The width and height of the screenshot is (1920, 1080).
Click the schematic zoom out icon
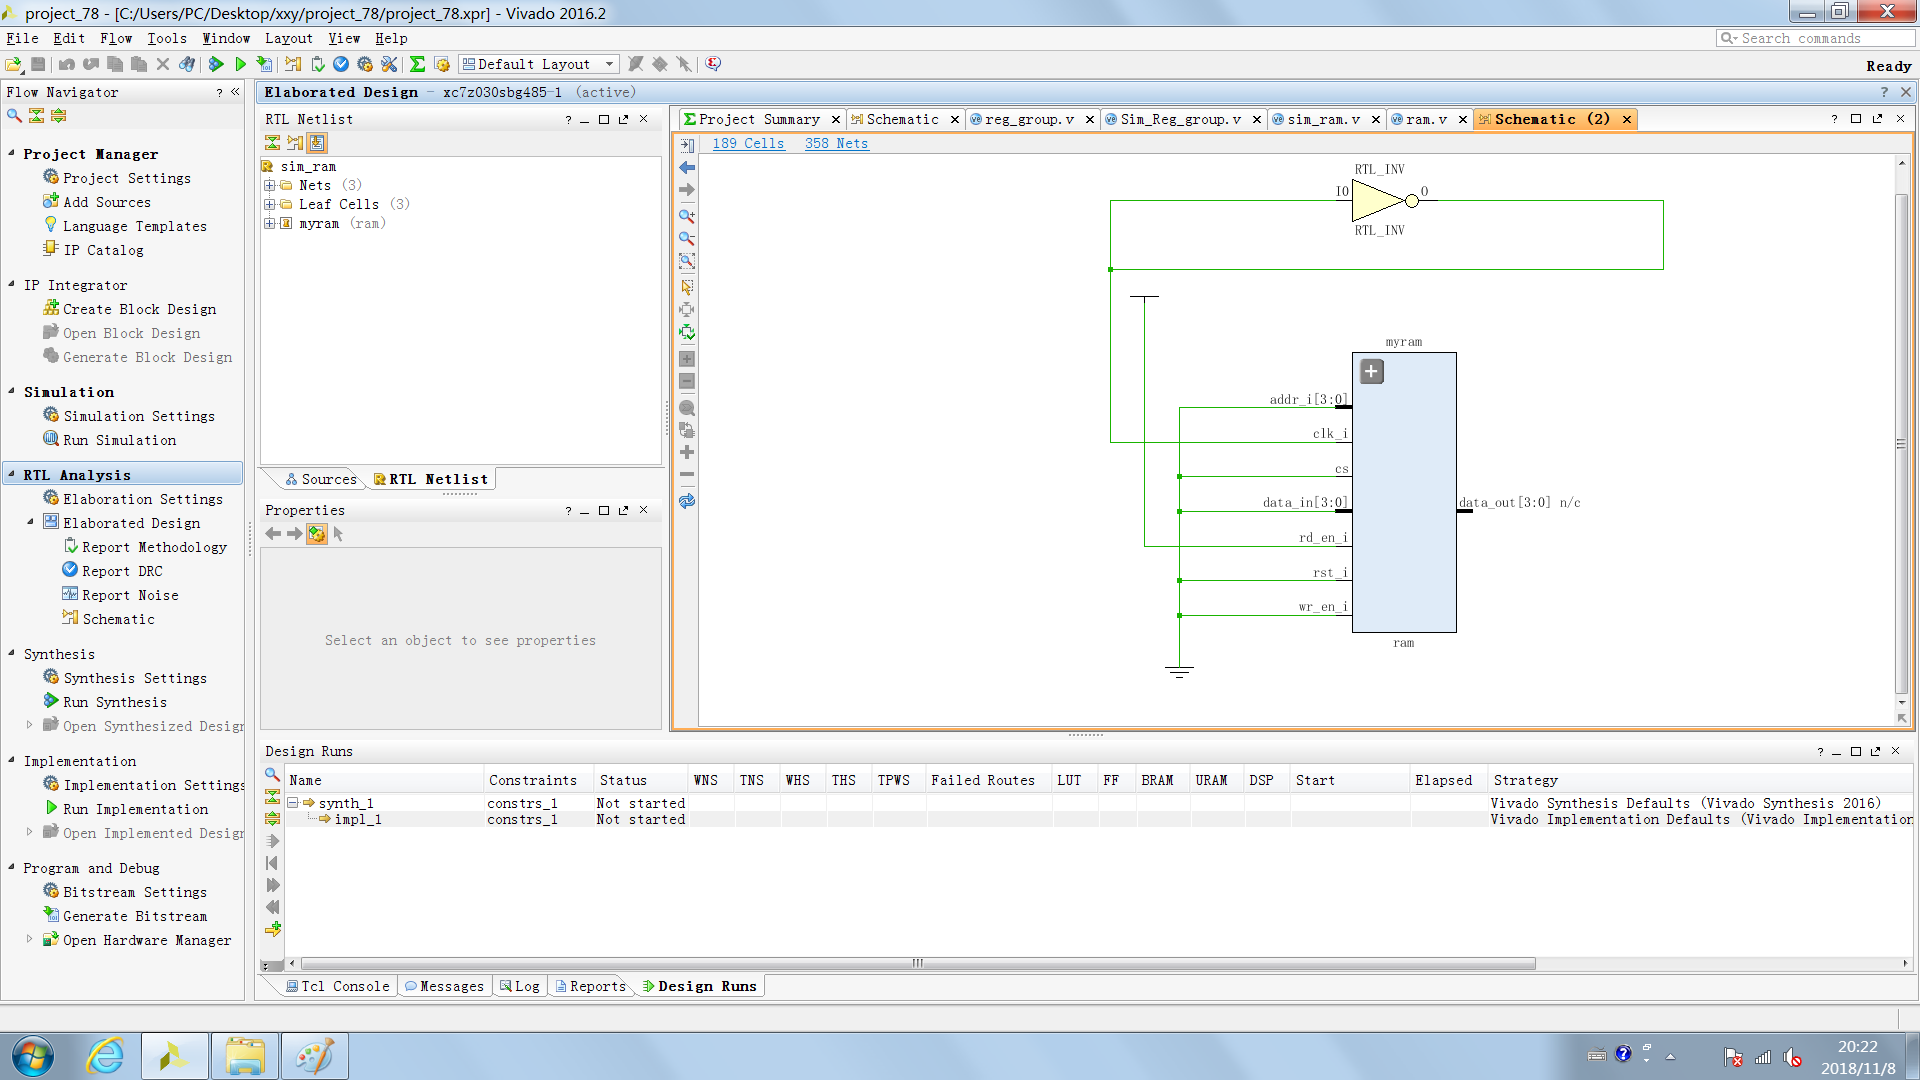coord(686,238)
